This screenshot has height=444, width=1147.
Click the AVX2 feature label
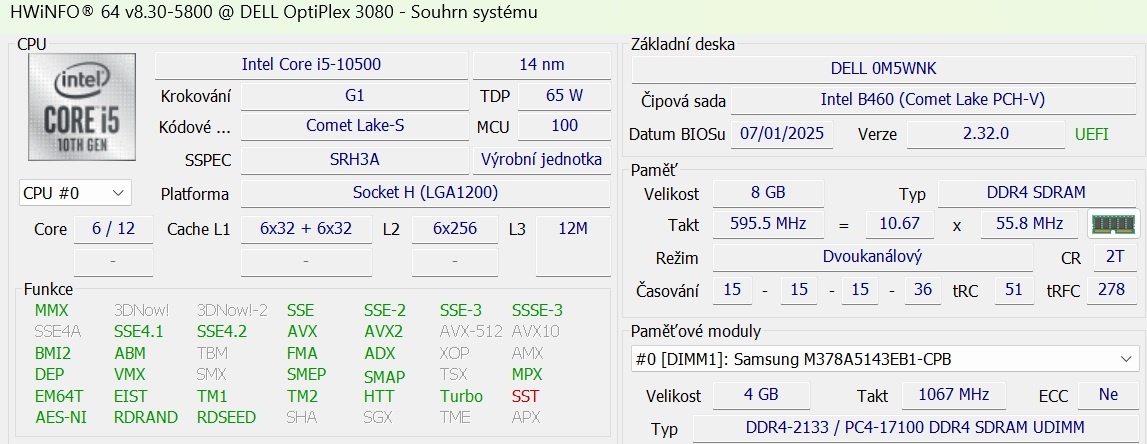click(383, 331)
